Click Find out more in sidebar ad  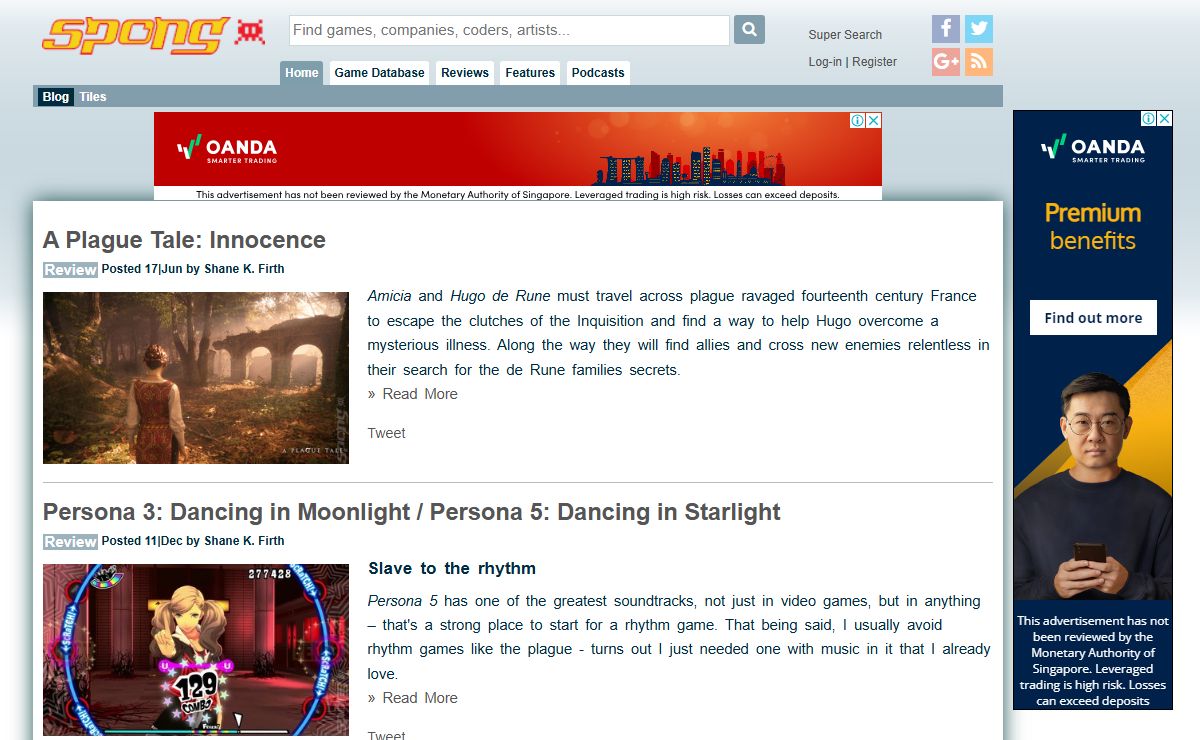[x=1093, y=318]
